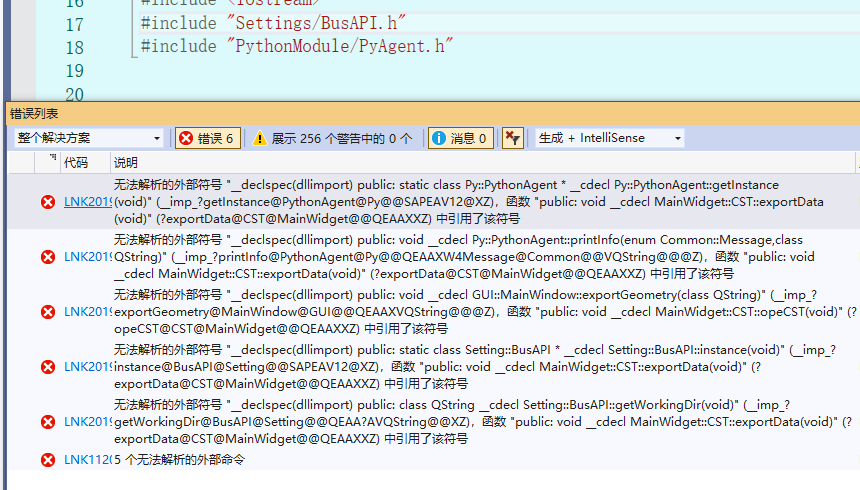Open LNK2019 link for BusAPI::instance error
860x490 pixels.
point(88,367)
